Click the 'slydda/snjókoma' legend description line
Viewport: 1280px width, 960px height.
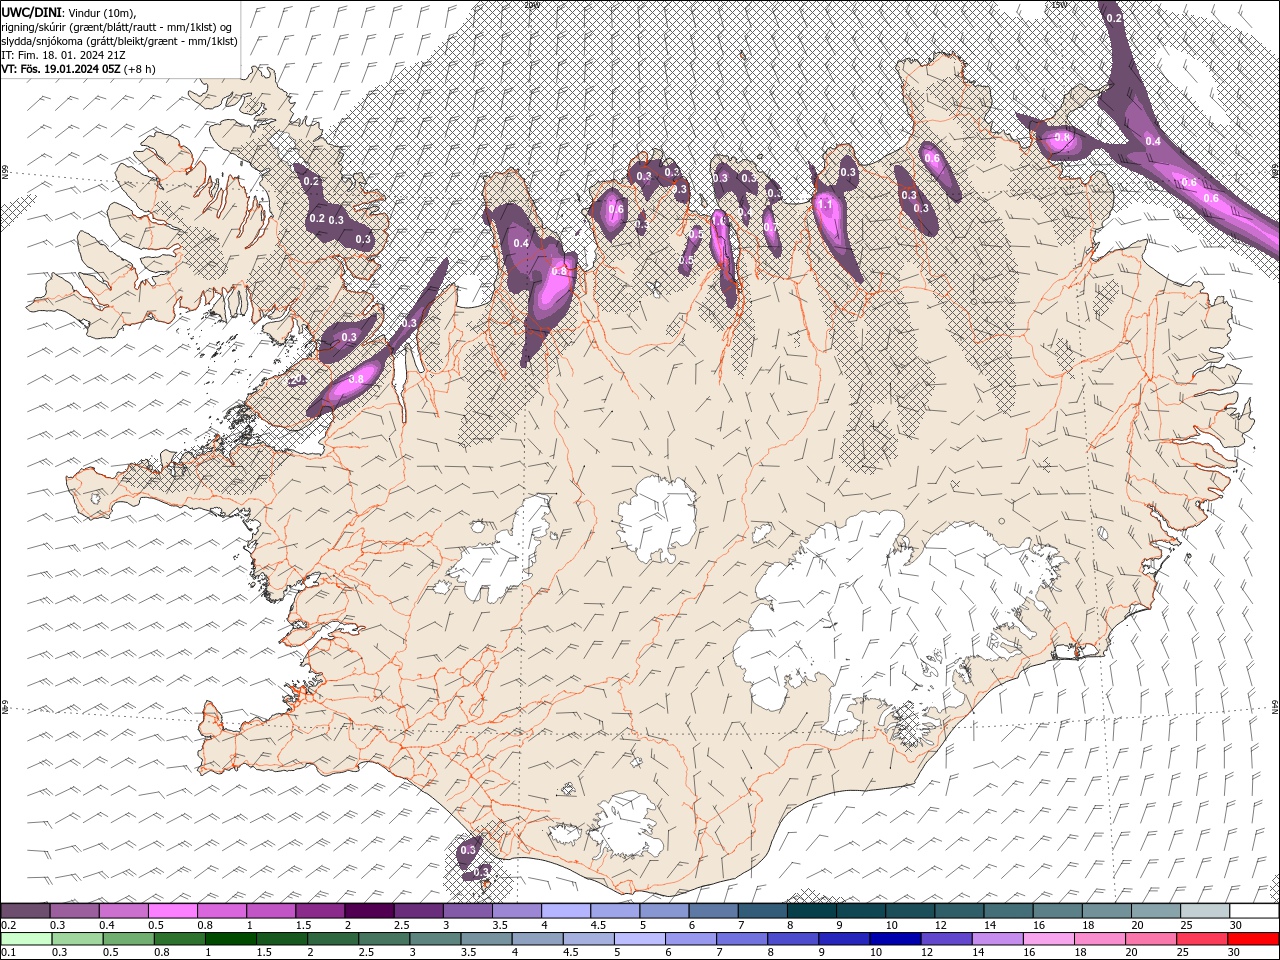click(119, 41)
